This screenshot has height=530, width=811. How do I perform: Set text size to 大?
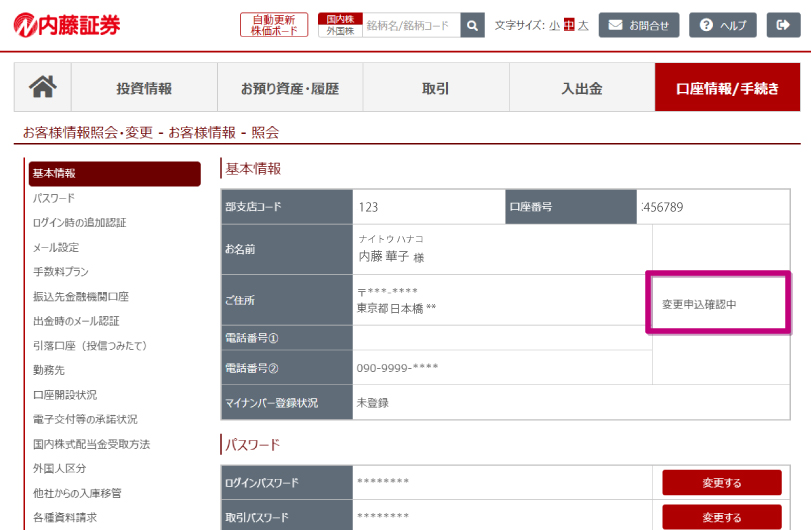[x=583, y=25]
